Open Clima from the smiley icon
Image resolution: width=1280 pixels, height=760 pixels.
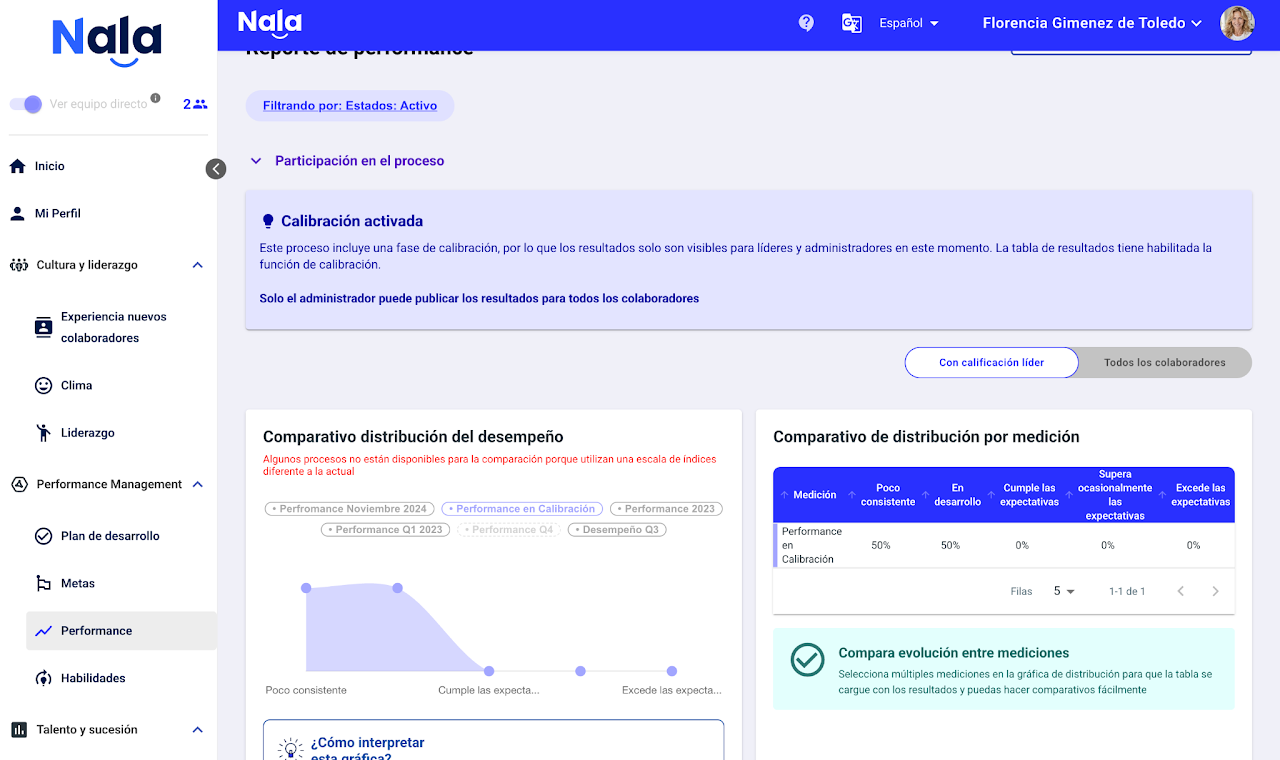[x=43, y=385]
